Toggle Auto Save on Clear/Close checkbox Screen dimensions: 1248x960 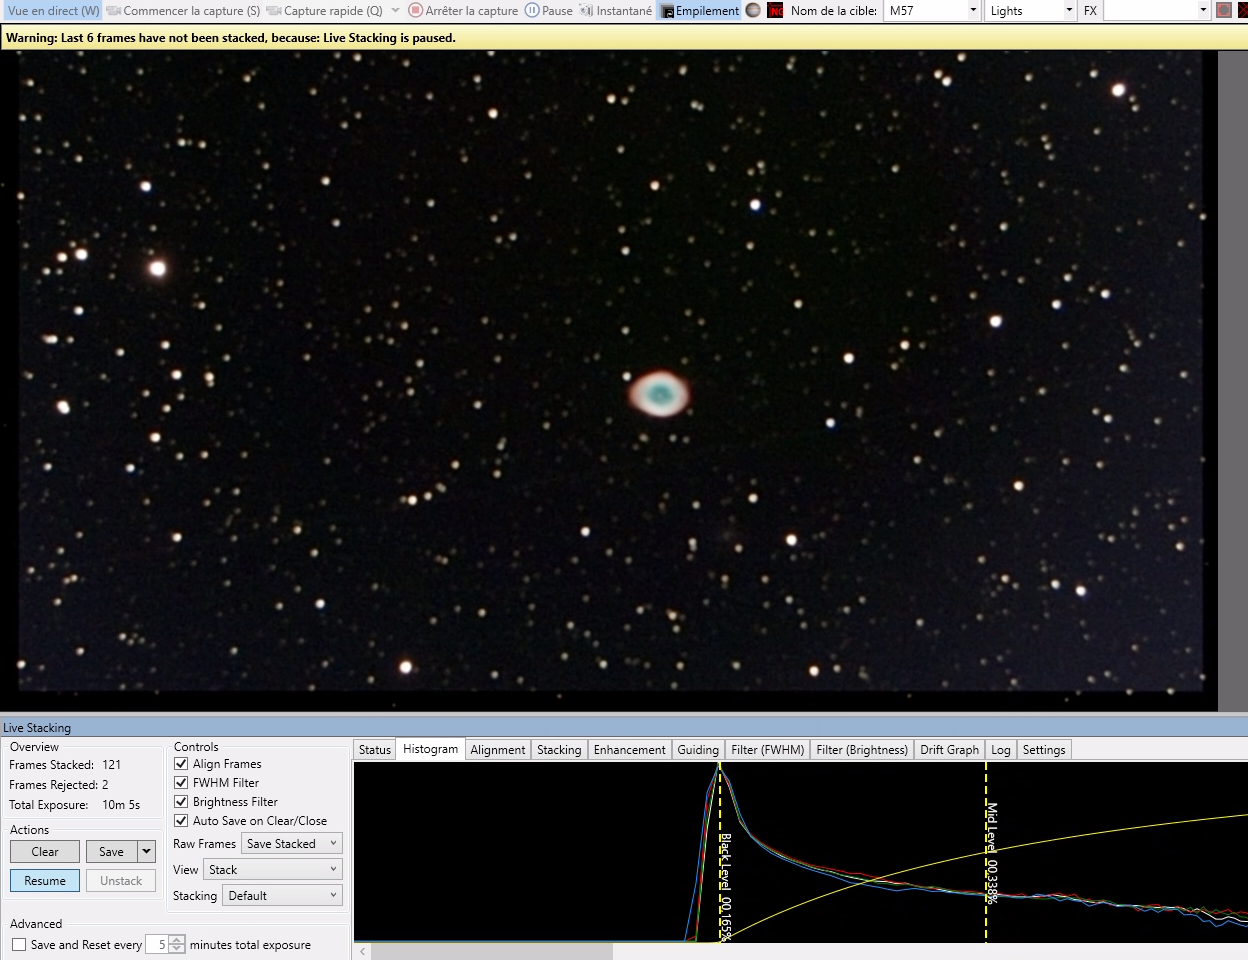coord(181,821)
